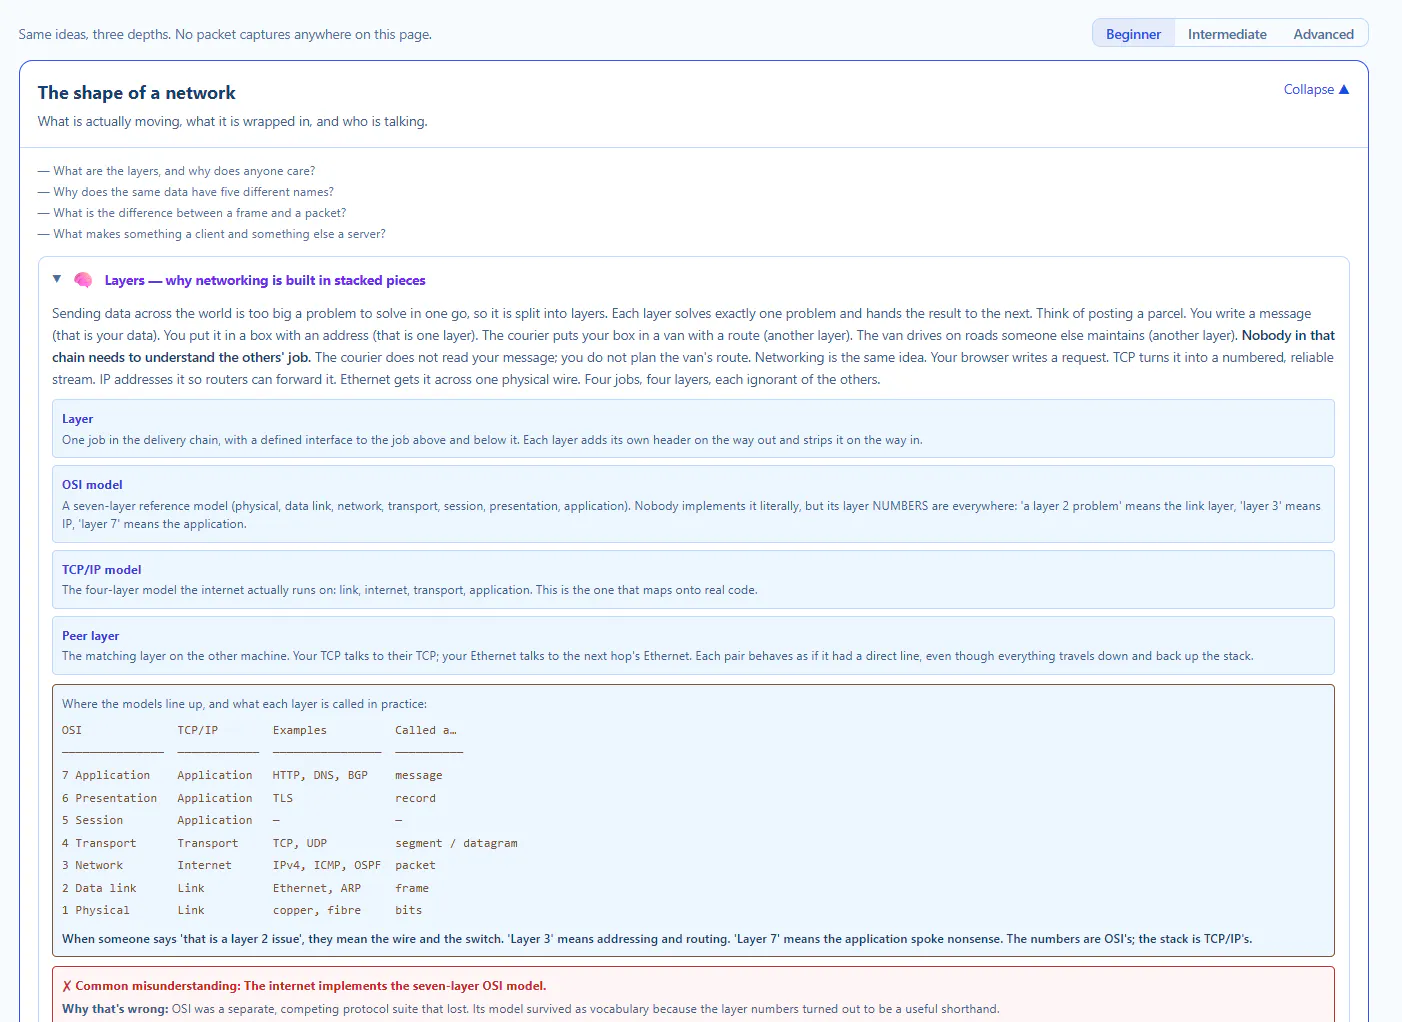Image resolution: width=1402 pixels, height=1022 pixels.
Task: Click '6 Presentation' in the OSI column
Action: coord(109,798)
